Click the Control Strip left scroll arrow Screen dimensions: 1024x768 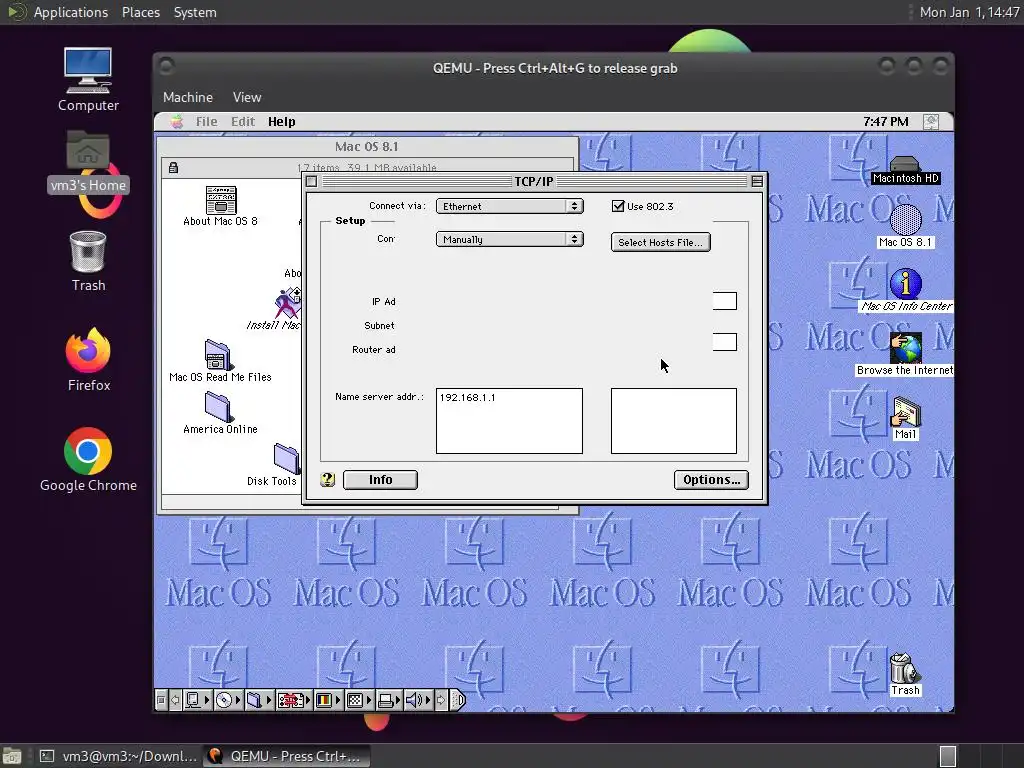(x=175, y=700)
